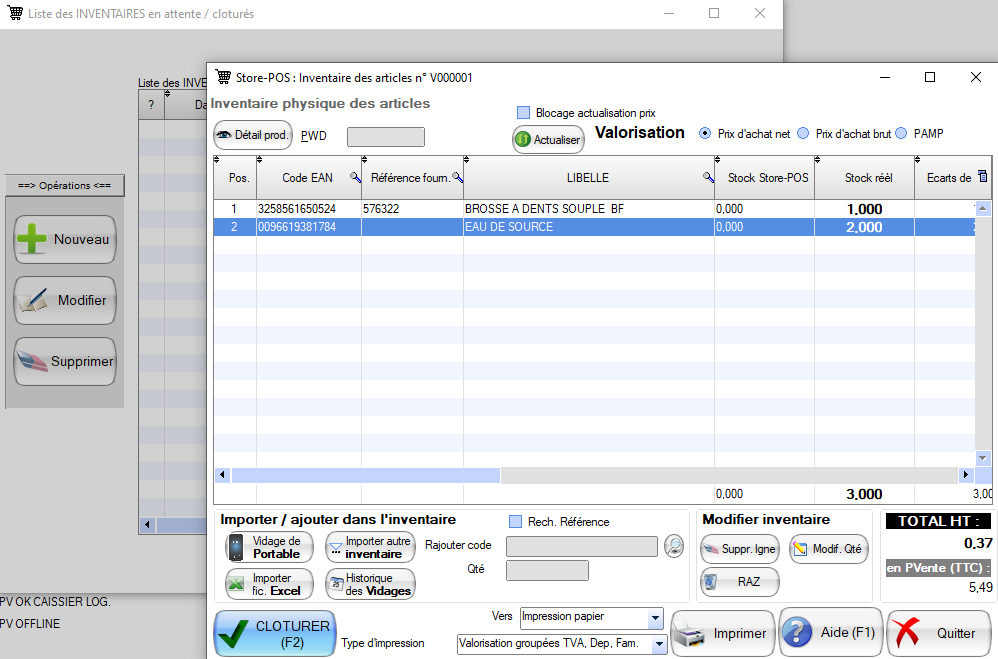Click the Imprimer print button
Viewport: 998px width, 659px height.
tap(722, 633)
